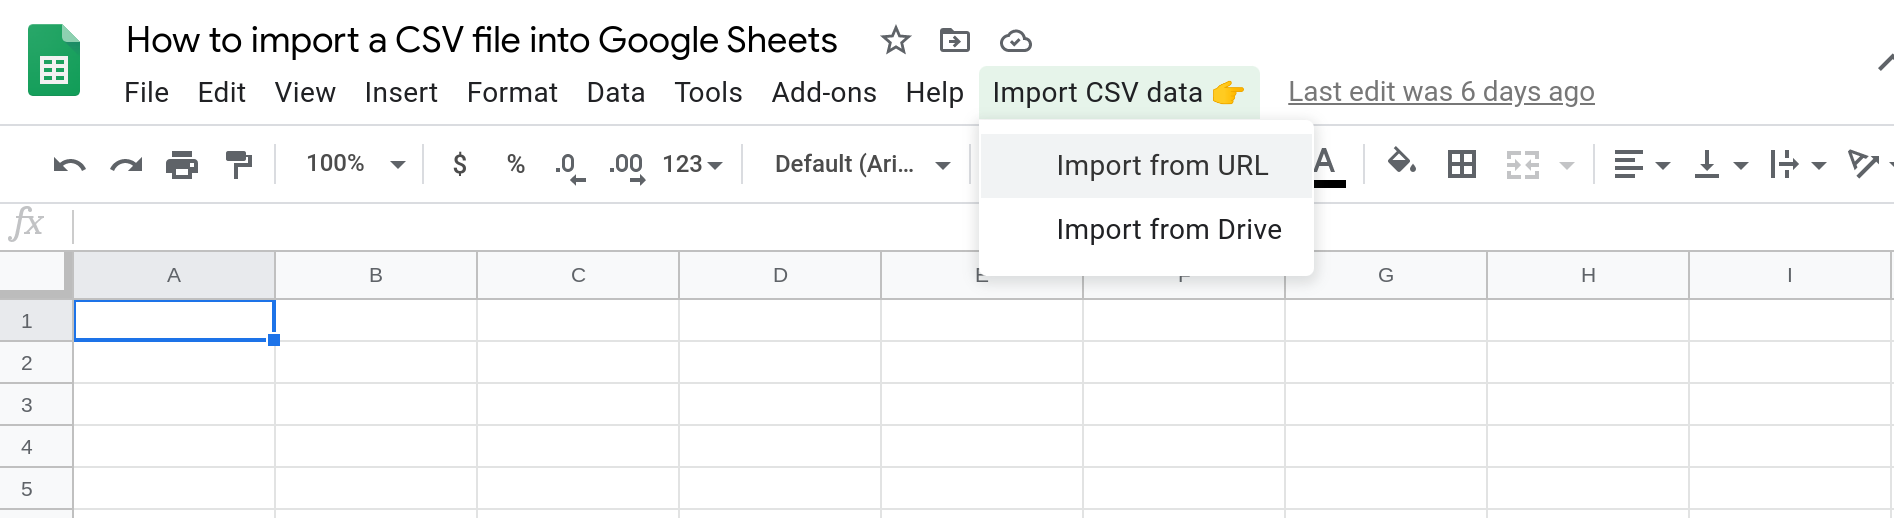1894x518 pixels.
Task: Star this spreadsheet
Action: (895, 41)
